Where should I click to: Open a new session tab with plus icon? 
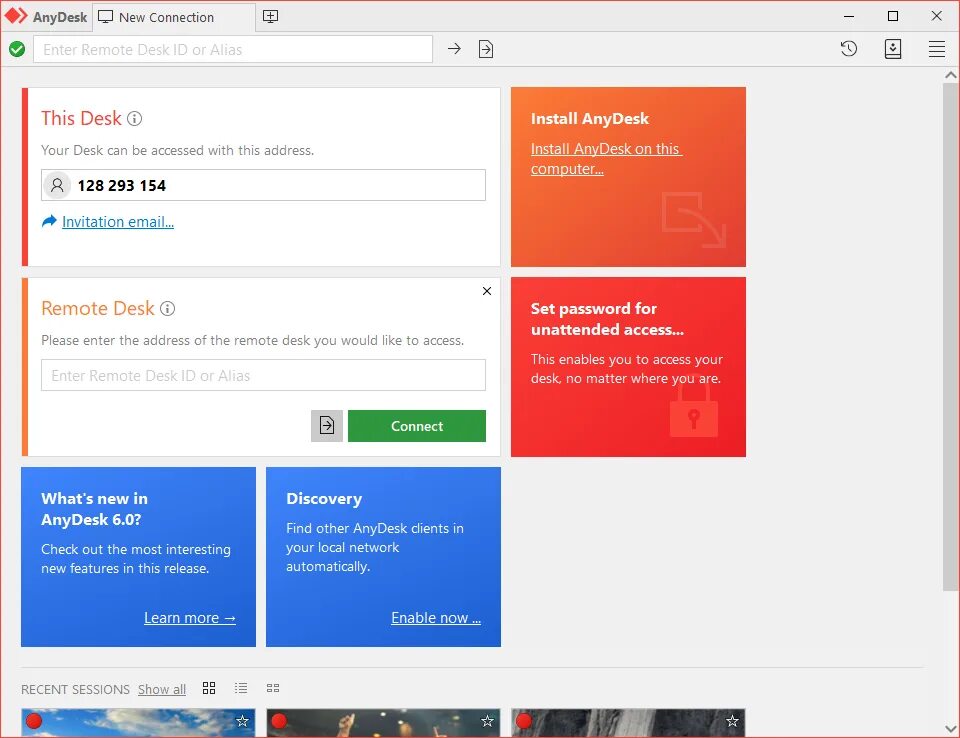(270, 17)
